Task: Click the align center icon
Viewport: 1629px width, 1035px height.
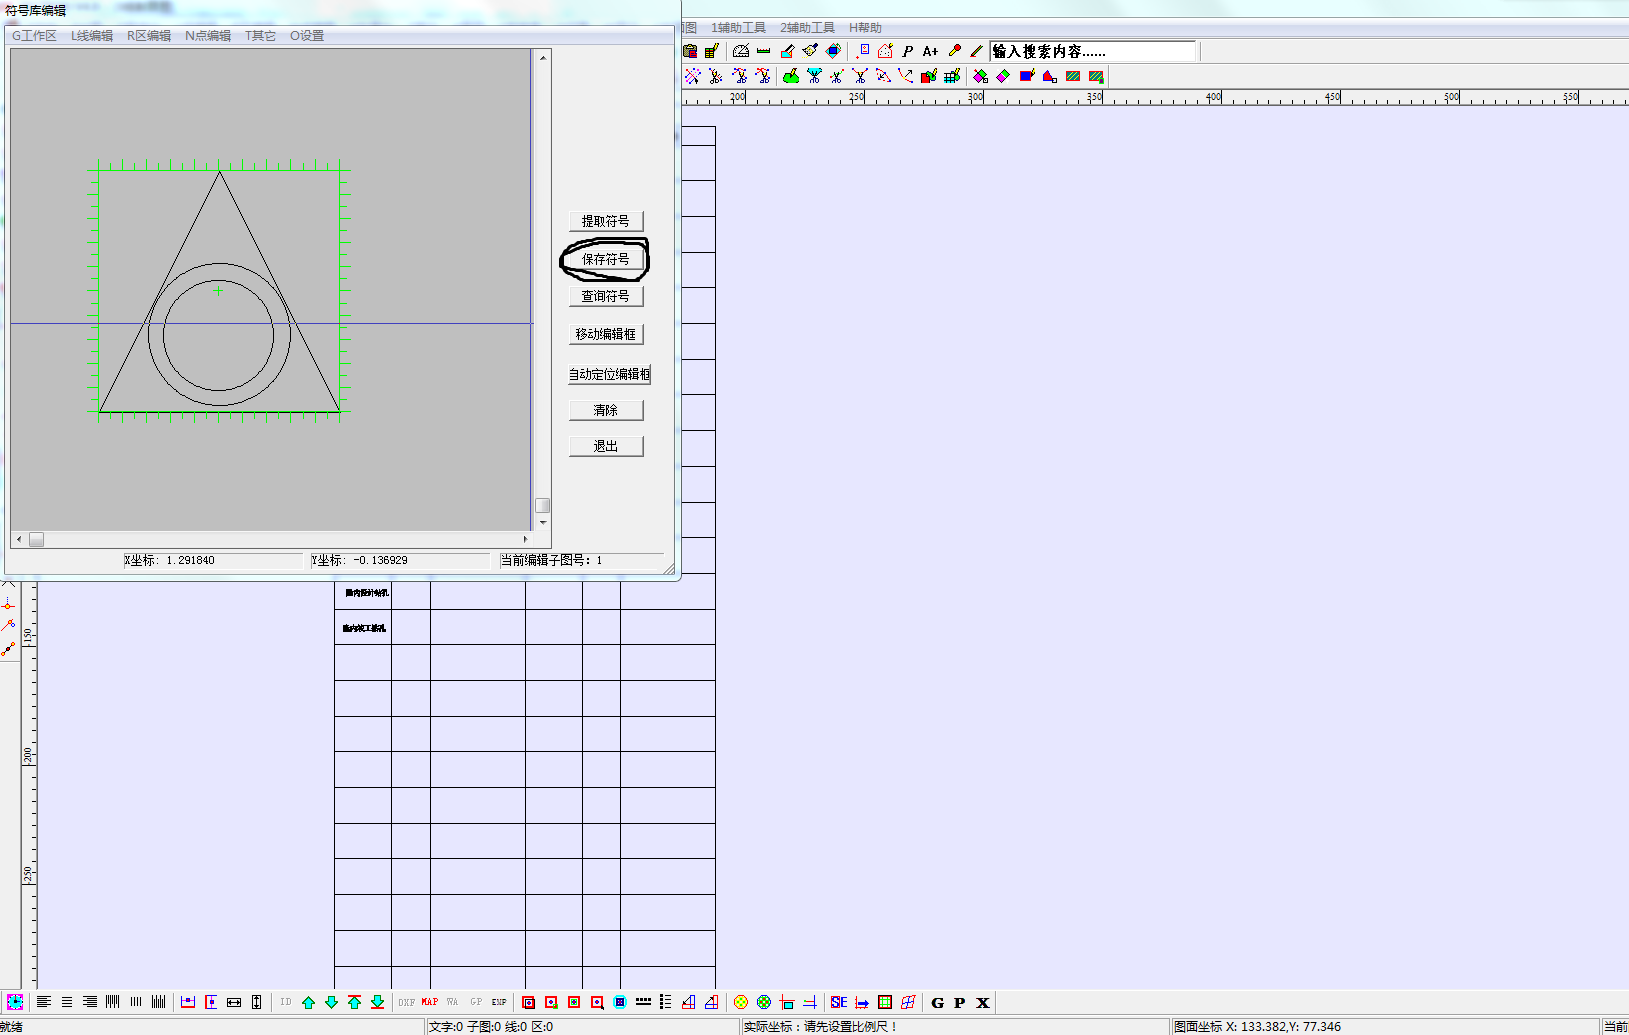Action: point(67,1002)
